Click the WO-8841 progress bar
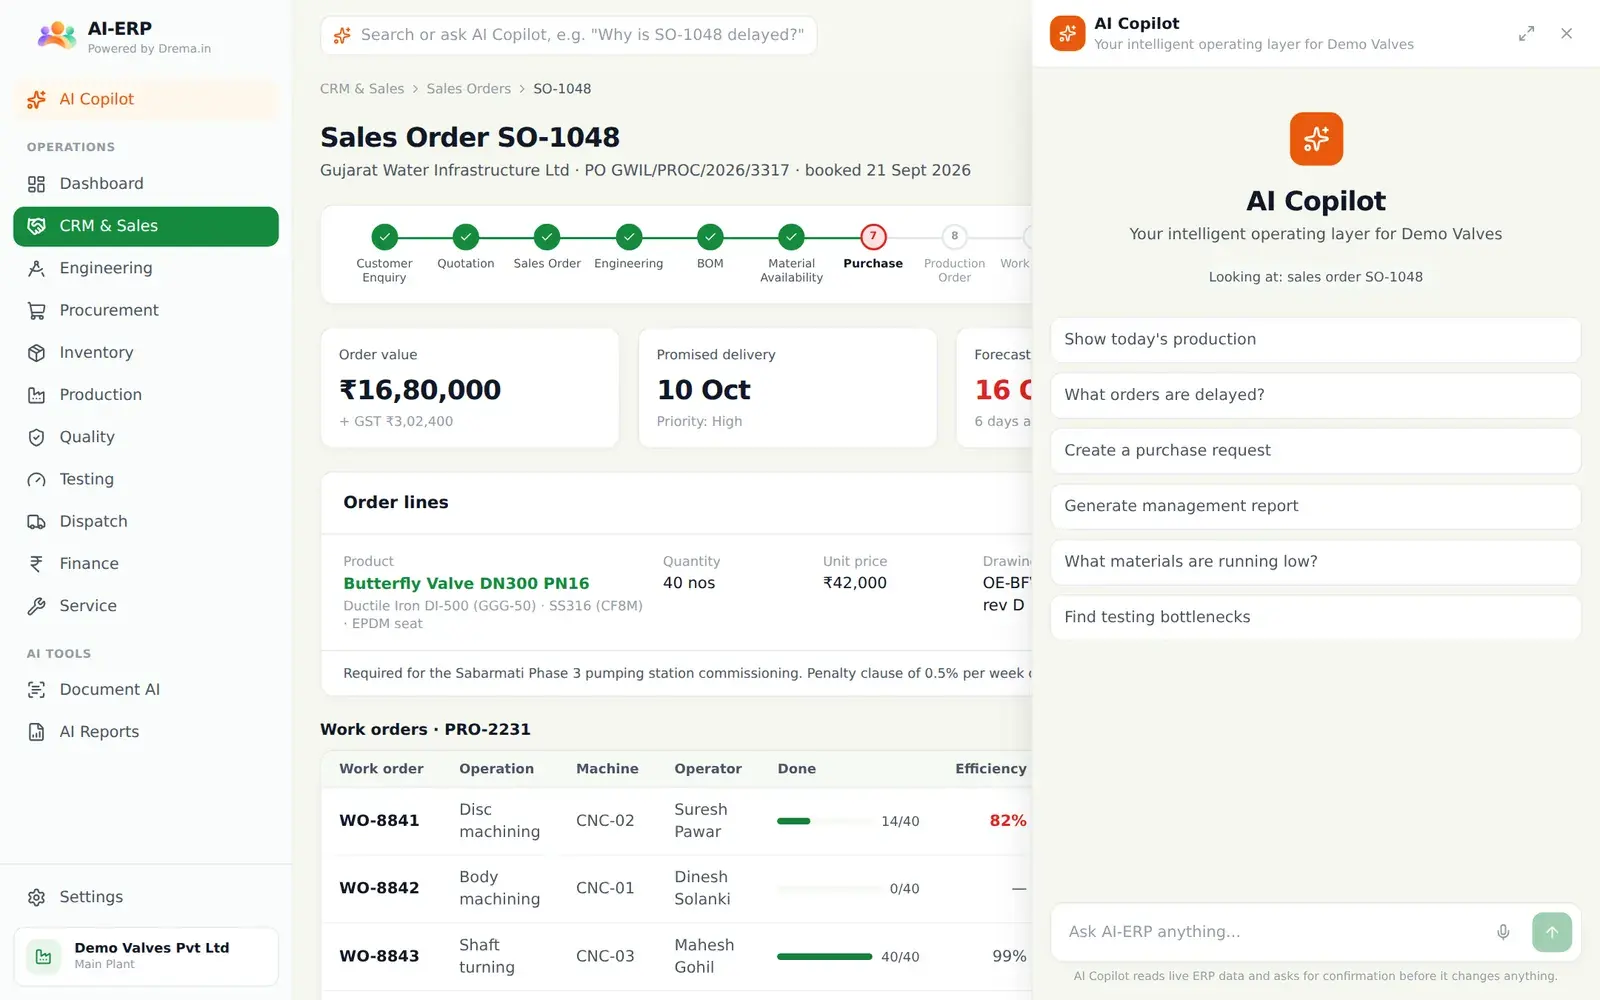Screen dimensions: 1600x1000 [x=824, y=821]
